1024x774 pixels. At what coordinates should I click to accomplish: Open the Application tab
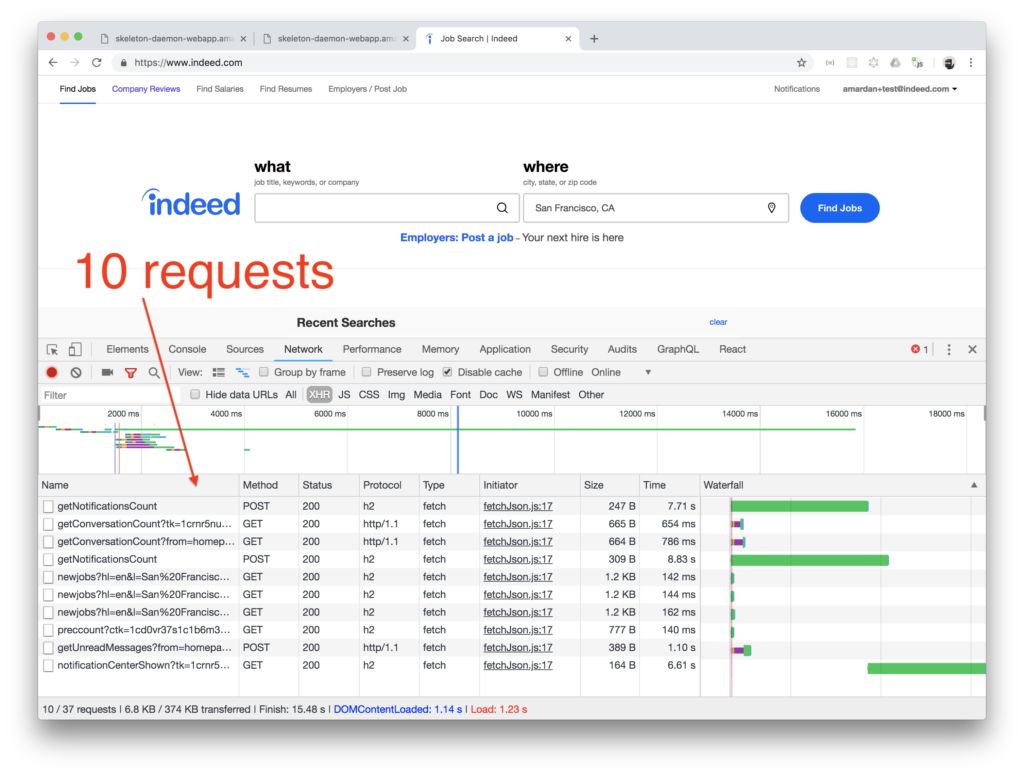[505, 349]
